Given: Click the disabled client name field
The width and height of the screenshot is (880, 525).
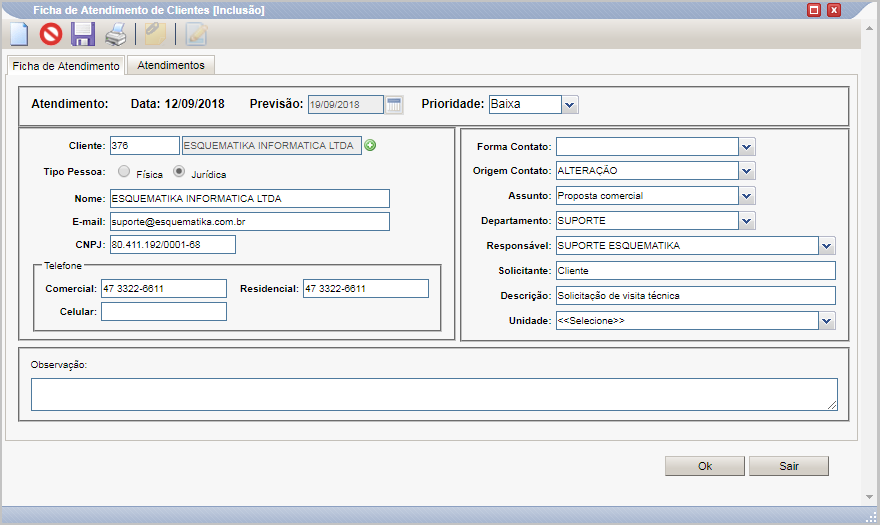Looking at the screenshot, I should click(x=272, y=145).
